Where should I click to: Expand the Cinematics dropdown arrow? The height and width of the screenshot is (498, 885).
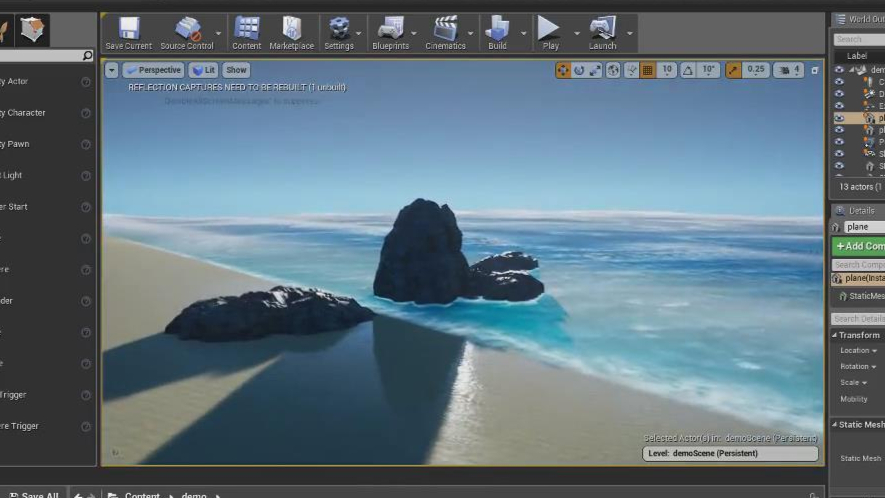click(470, 33)
